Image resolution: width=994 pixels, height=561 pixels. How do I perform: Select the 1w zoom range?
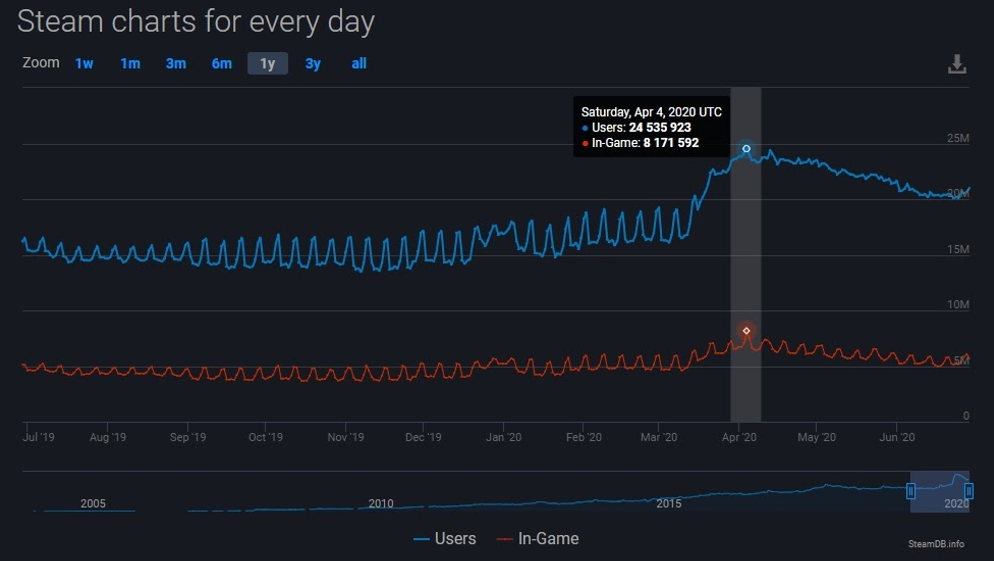(x=84, y=63)
